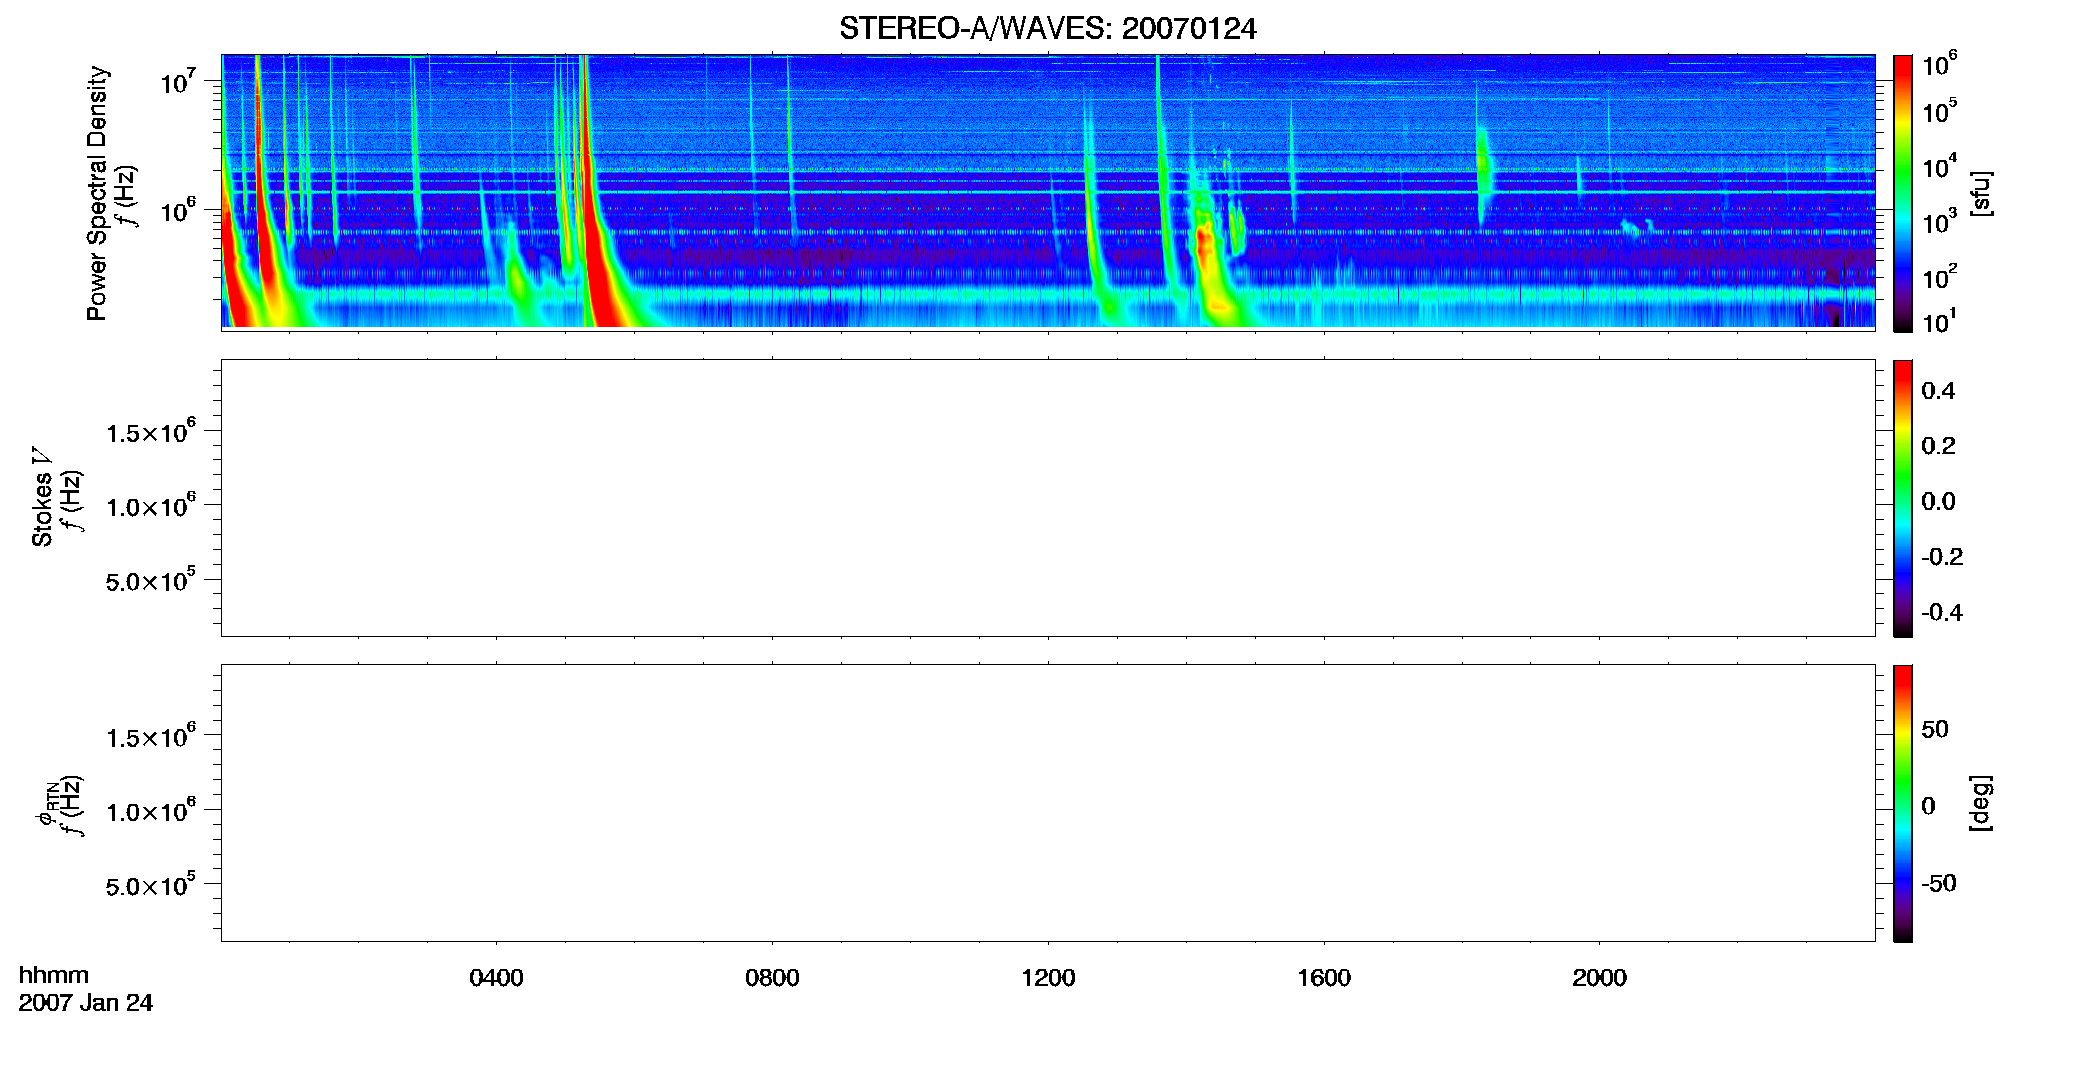Screen dimensions: 2096x1080
Task: Select the 10^1 label on the sfu color bar
Action: [1939, 322]
